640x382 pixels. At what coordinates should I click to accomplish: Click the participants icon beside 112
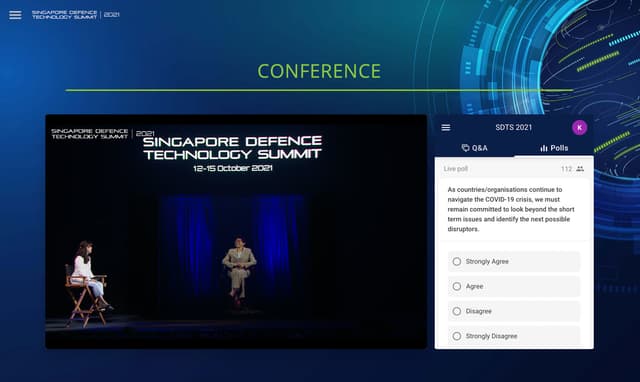coord(580,169)
